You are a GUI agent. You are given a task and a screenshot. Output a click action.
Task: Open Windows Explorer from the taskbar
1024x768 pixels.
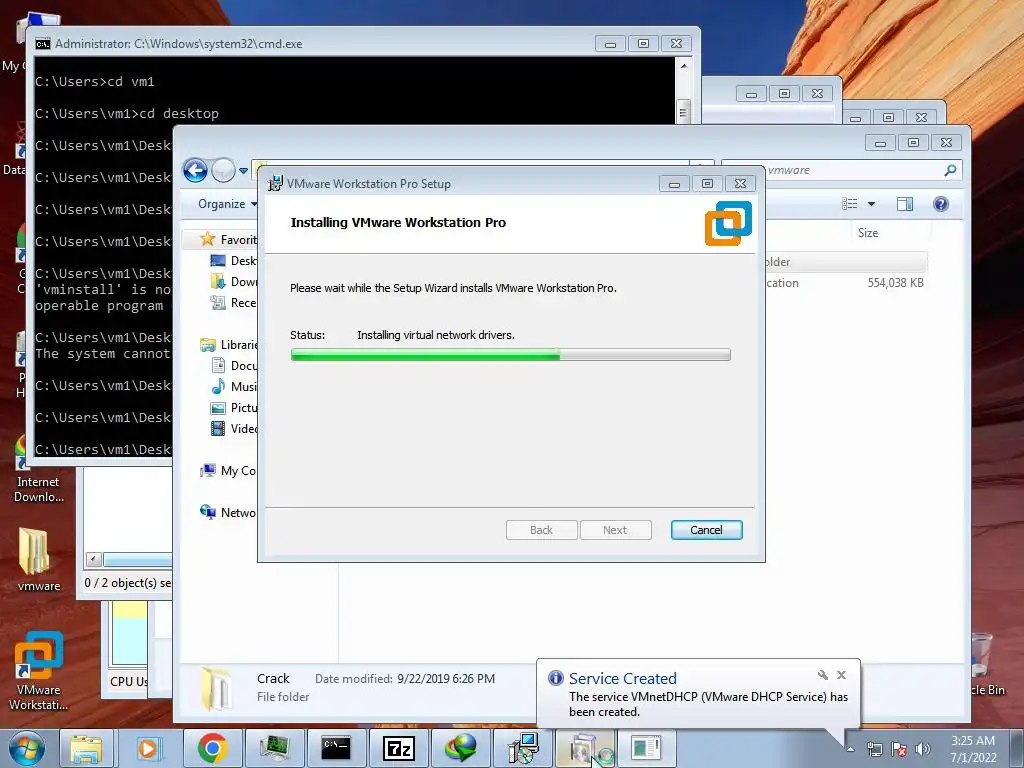[x=86, y=748]
